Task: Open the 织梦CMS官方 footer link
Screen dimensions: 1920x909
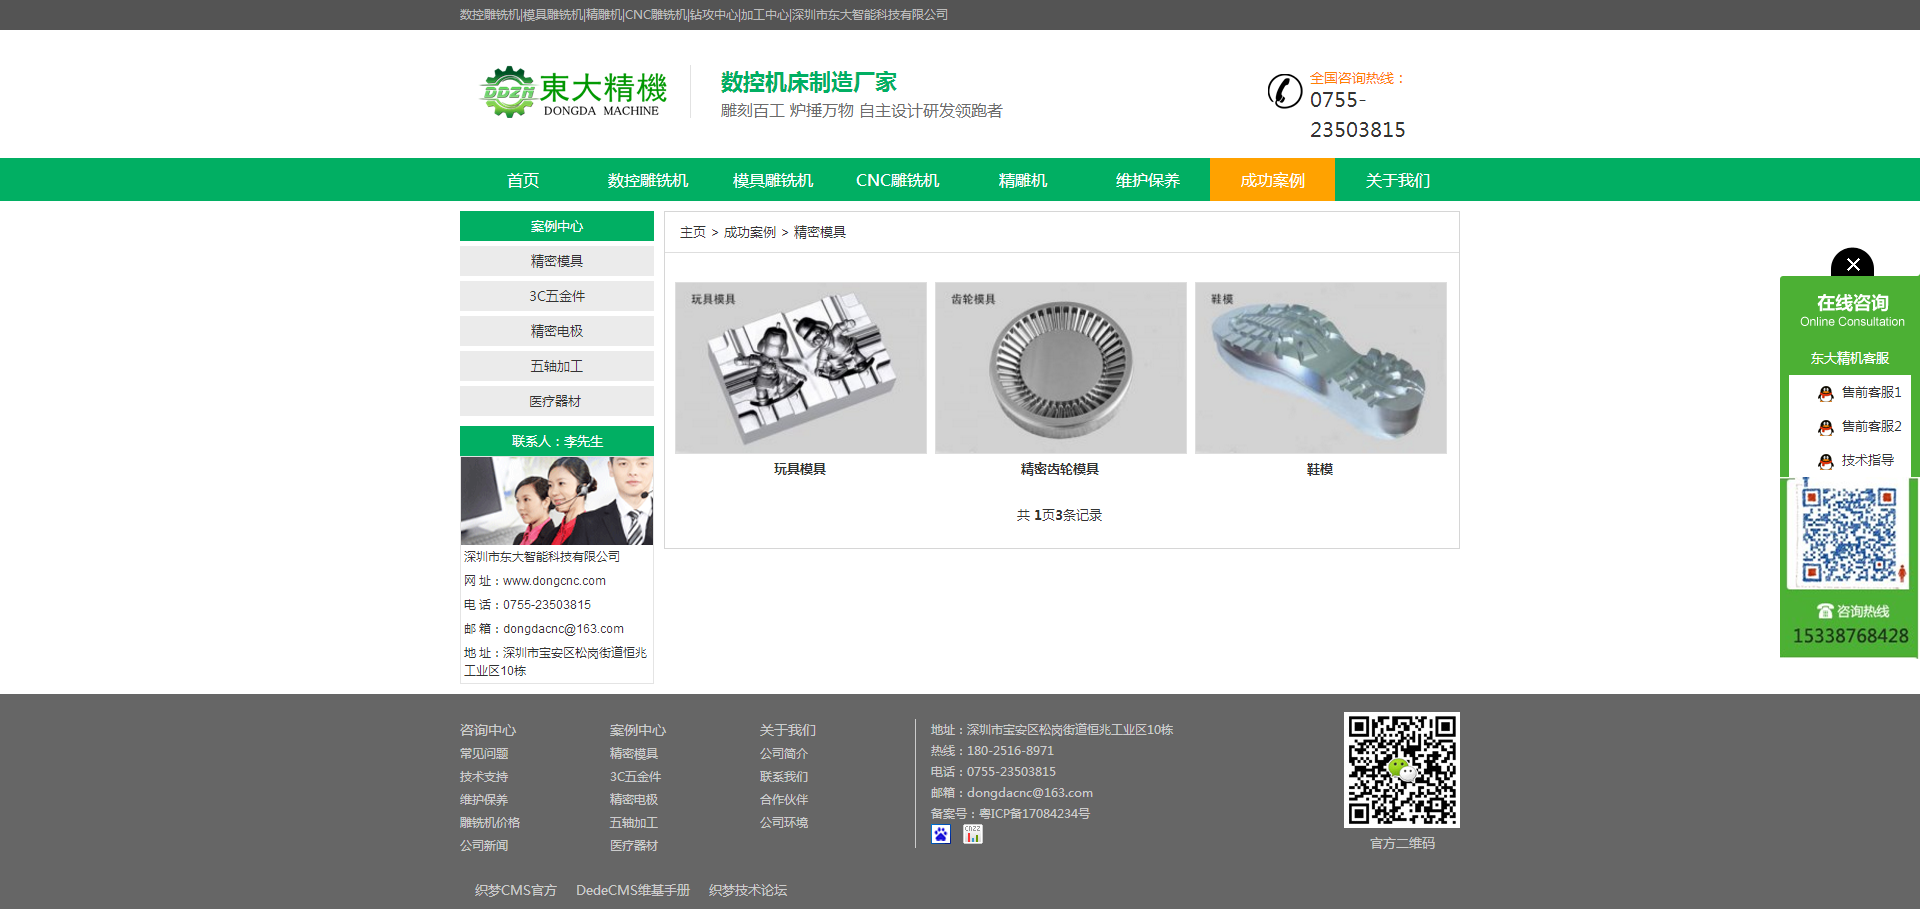Action: 514,889
